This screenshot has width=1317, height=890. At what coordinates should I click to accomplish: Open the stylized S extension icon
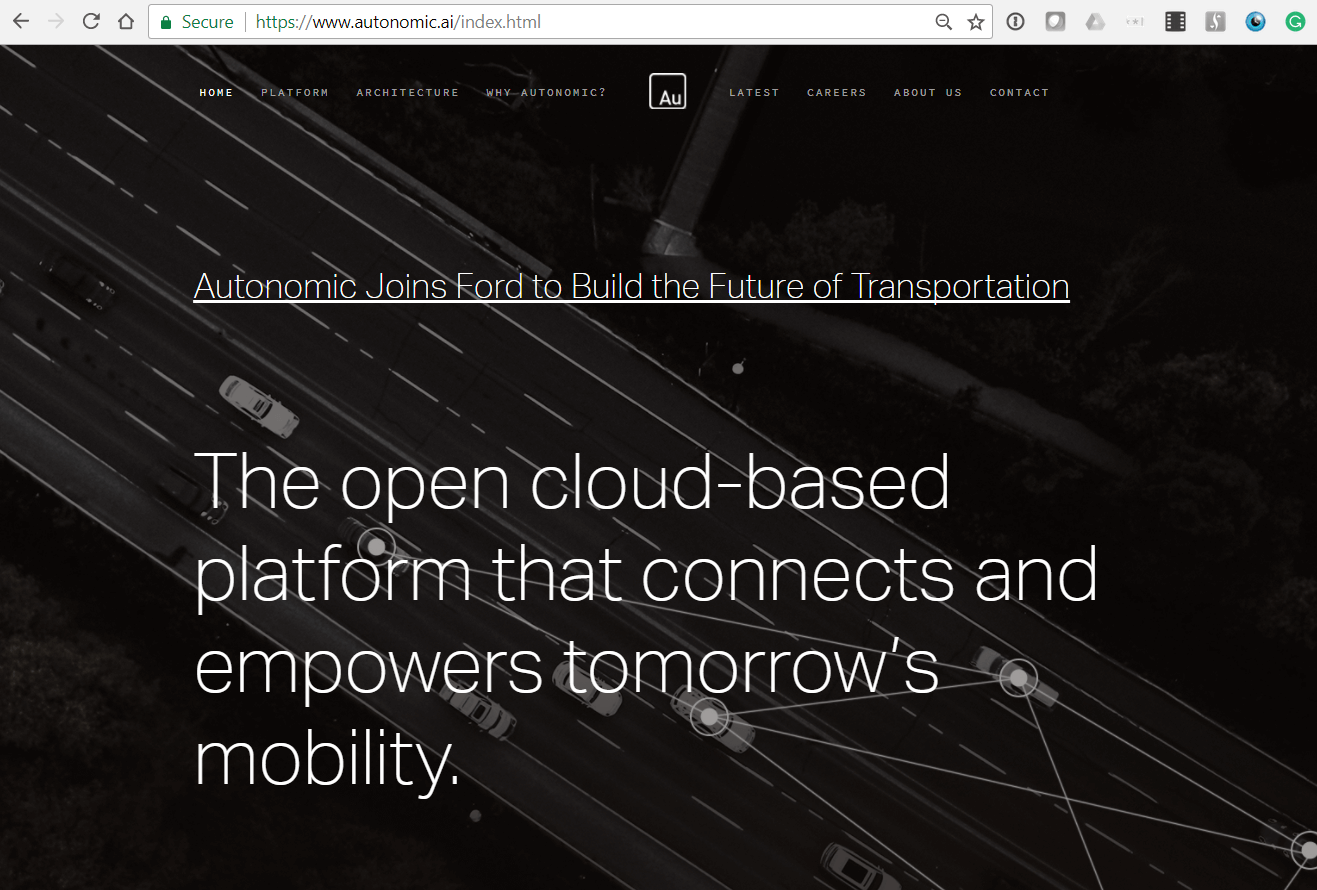pos(1215,20)
